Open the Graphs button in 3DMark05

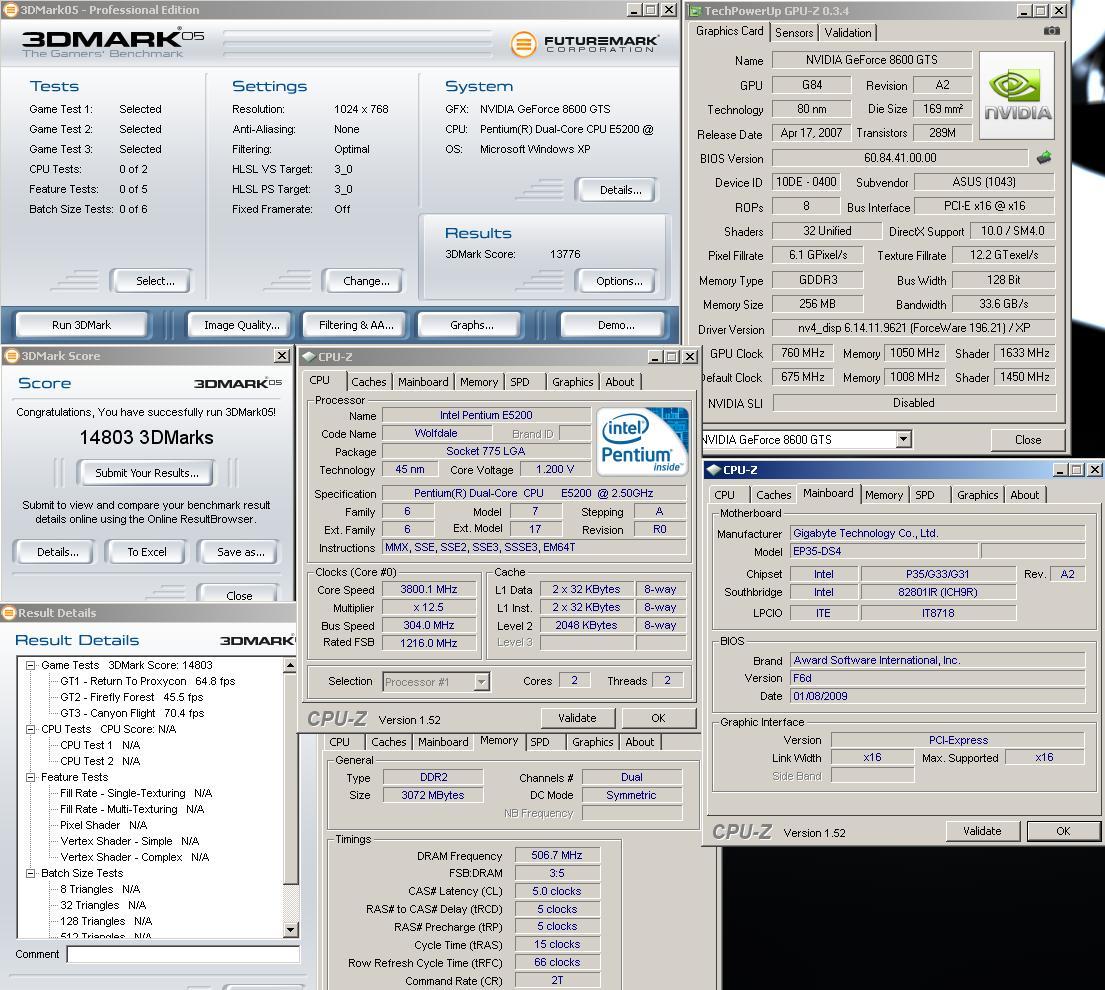pos(471,325)
